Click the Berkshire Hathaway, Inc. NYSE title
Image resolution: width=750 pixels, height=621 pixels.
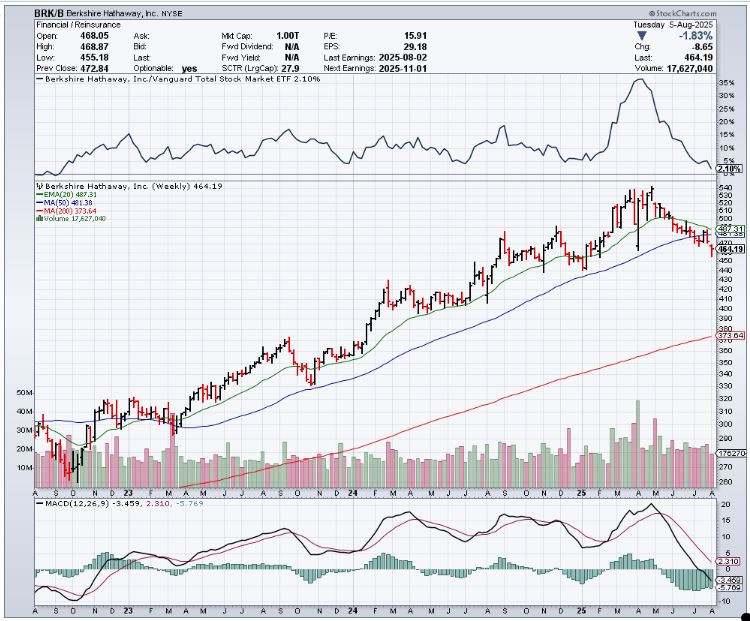click(124, 13)
